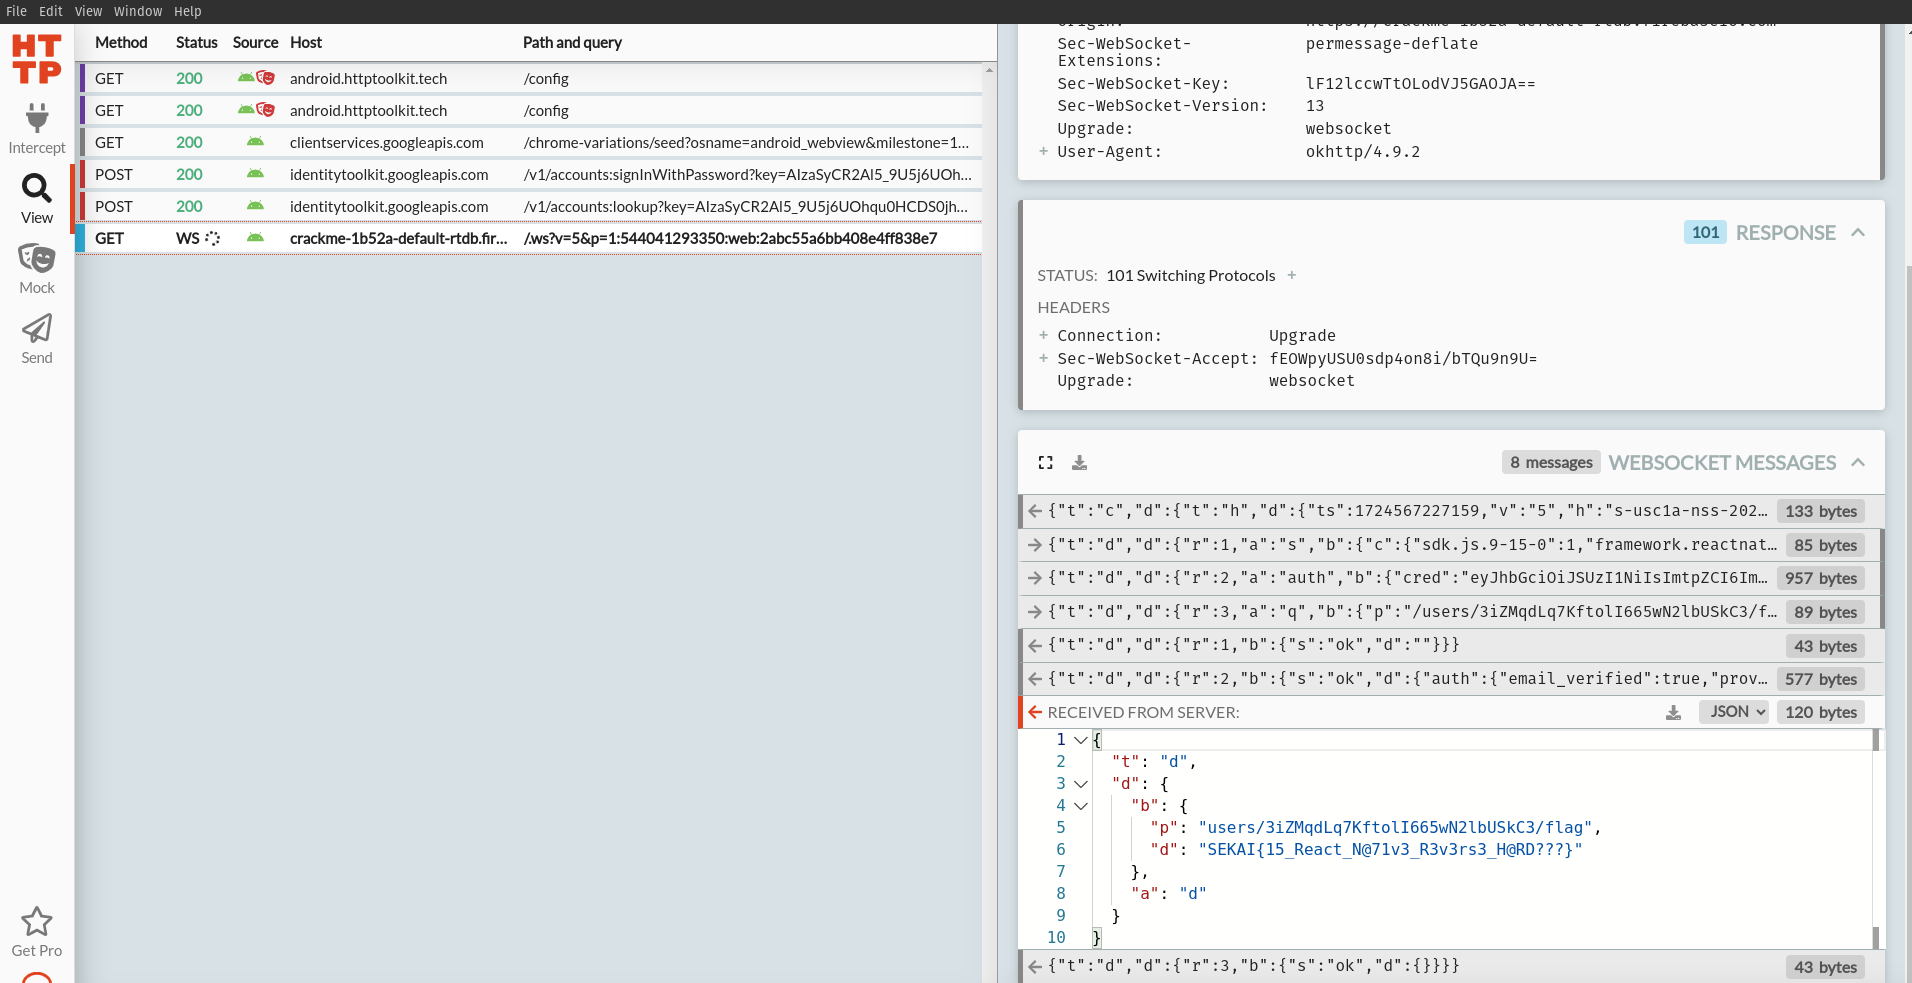The width and height of the screenshot is (1912, 983).
Task: Click the HTTP Toolkit logo
Action: click(x=37, y=58)
